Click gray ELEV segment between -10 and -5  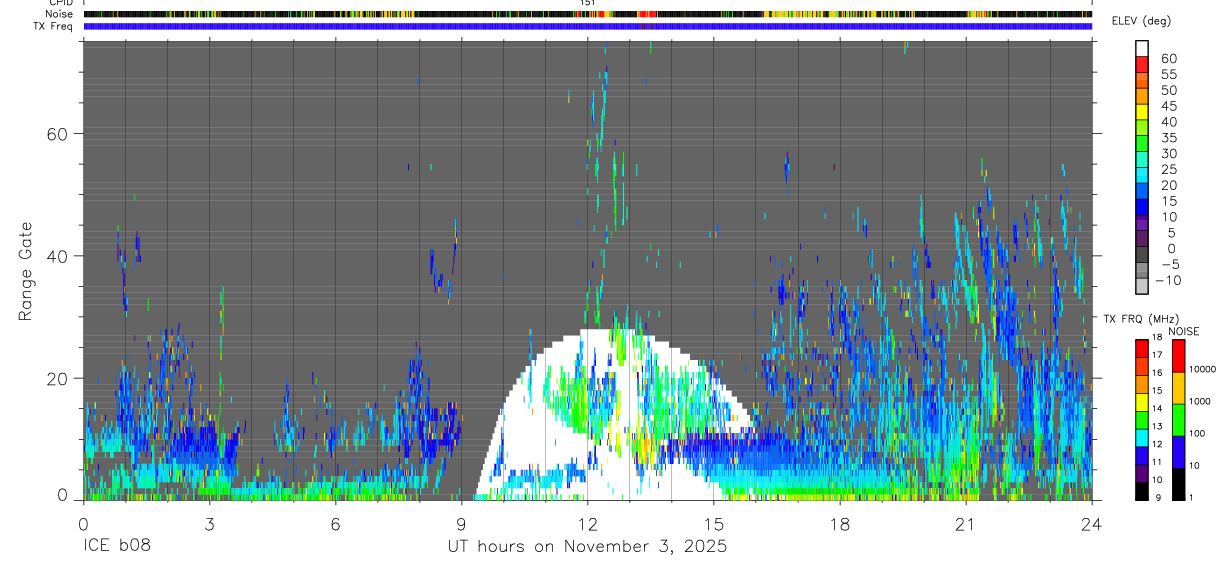tap(1142, 272)
